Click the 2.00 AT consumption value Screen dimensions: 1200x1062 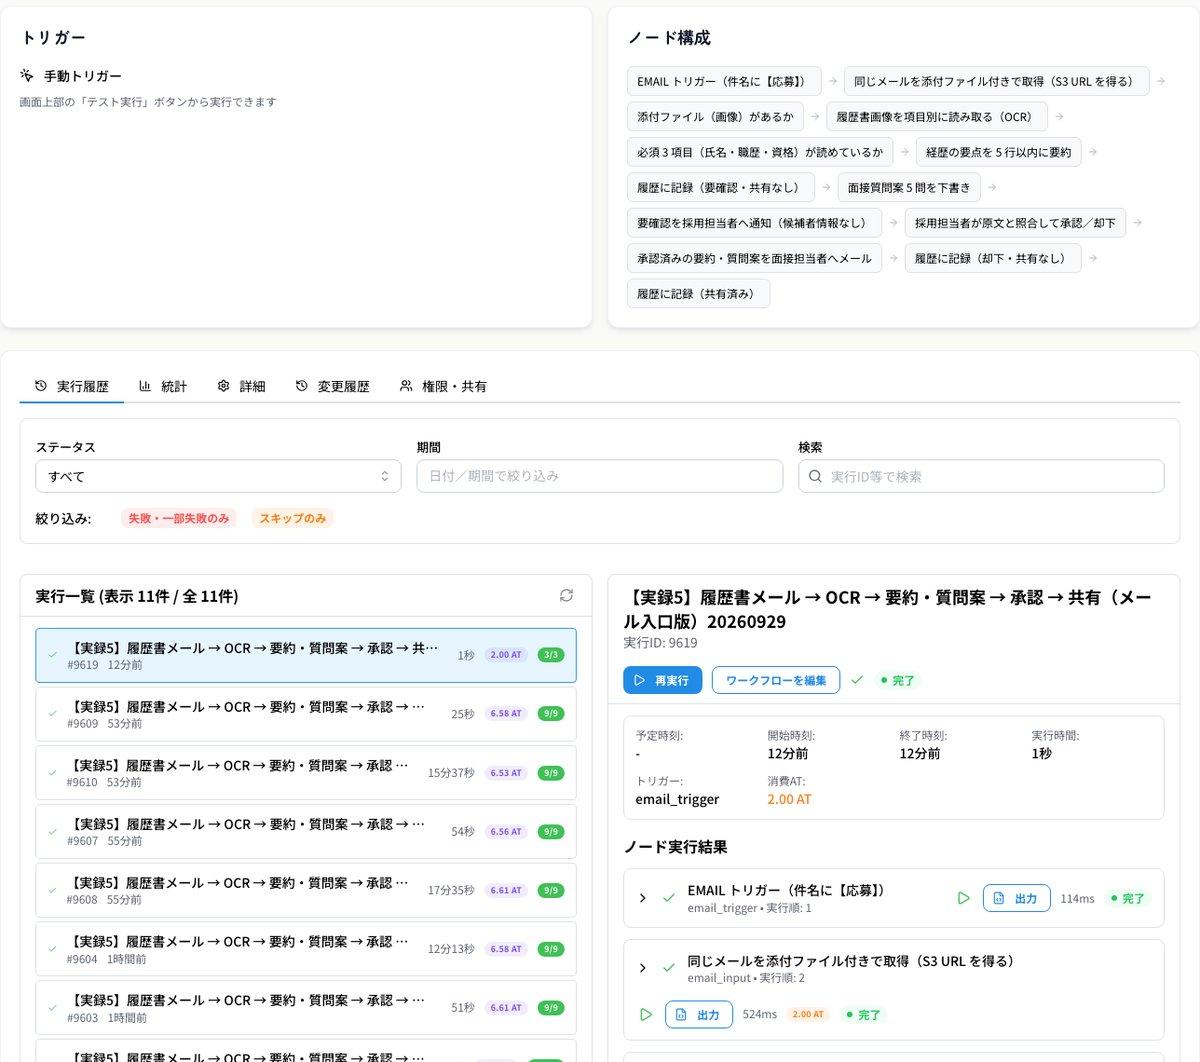tap(789, 799)
